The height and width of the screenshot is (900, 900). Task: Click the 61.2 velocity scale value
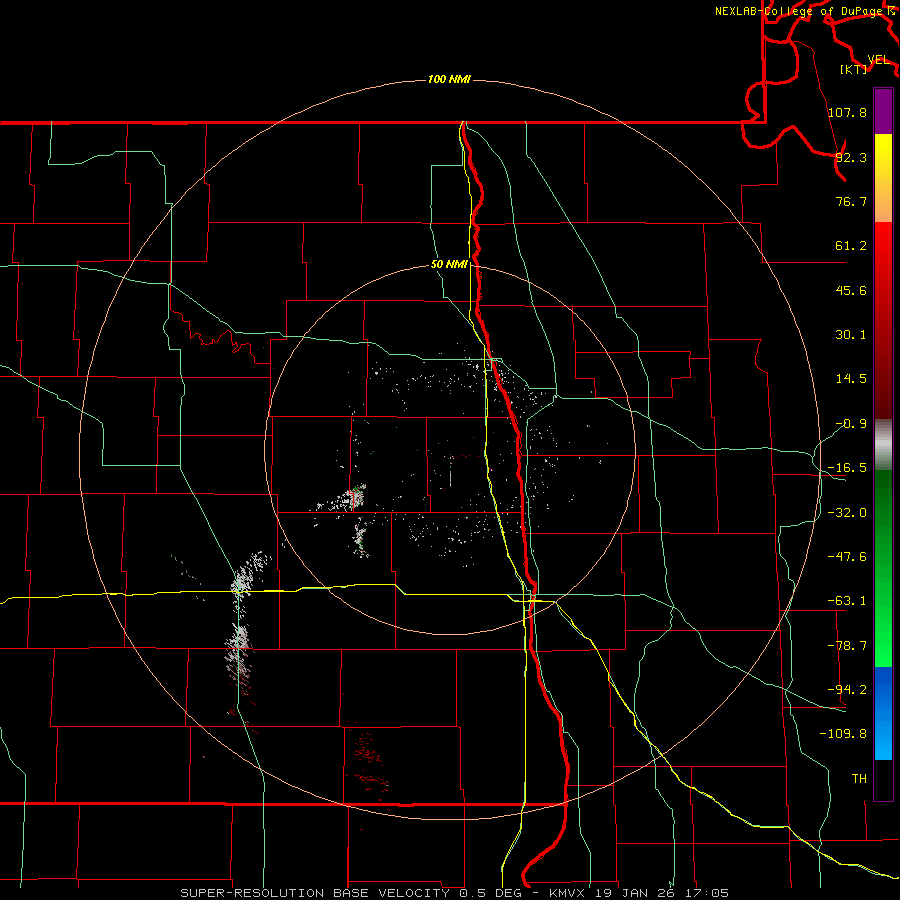851,246
